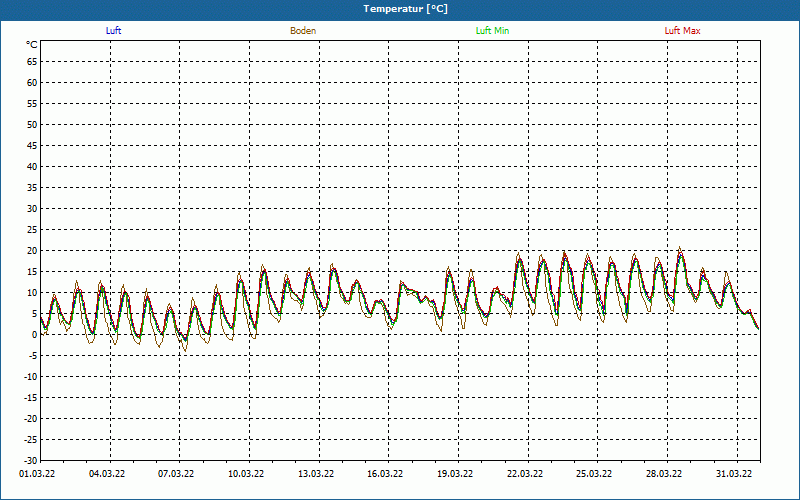
Task: Click the '10.03.22' date label
Action: point(246,474)
